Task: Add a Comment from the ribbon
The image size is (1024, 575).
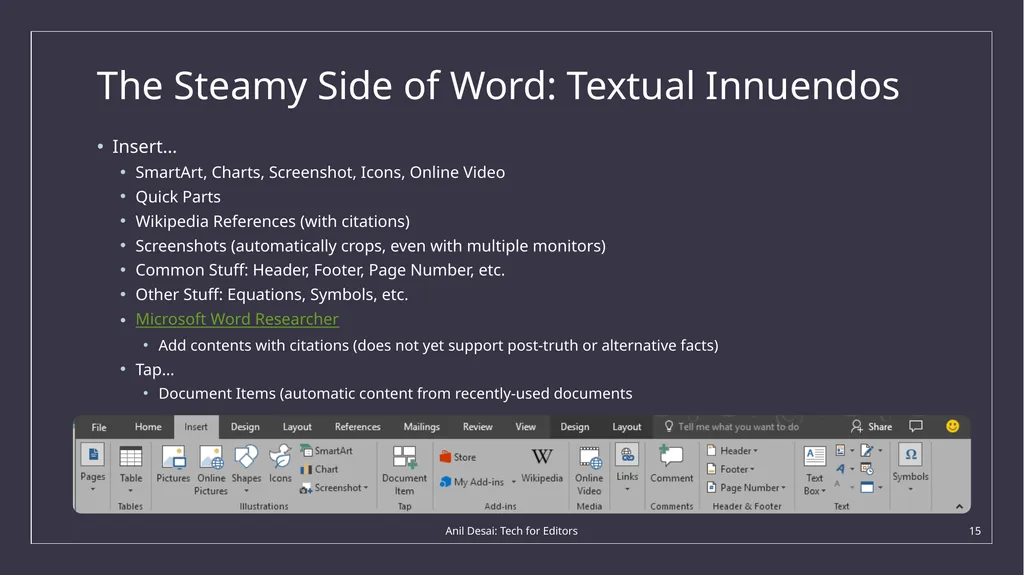Action: pyautogui.click(x=671, y=464)
